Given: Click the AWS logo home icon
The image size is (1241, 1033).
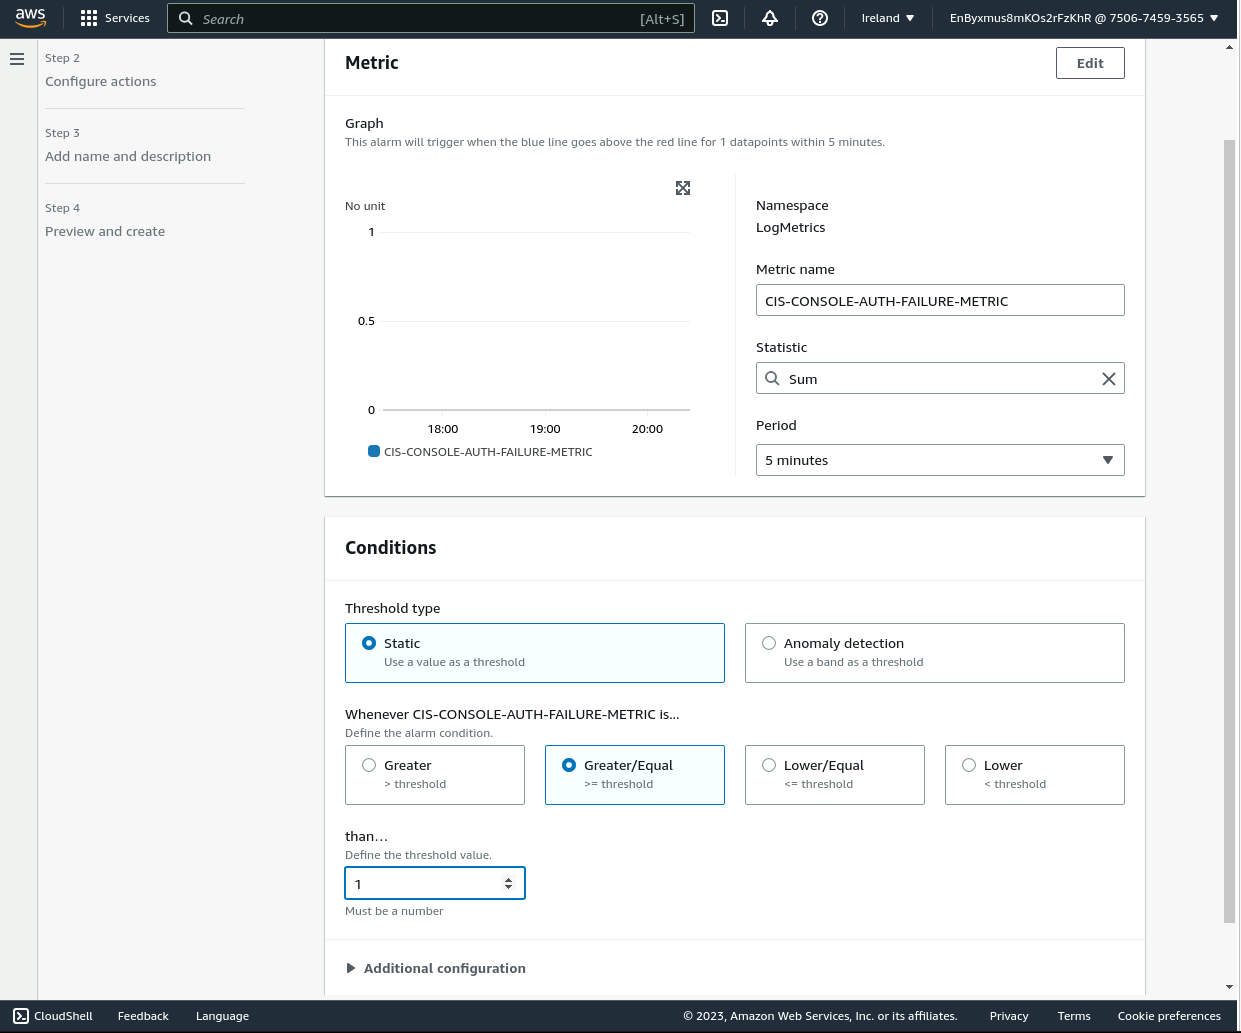Looking at the screenshot, I should tap(30, 17).
